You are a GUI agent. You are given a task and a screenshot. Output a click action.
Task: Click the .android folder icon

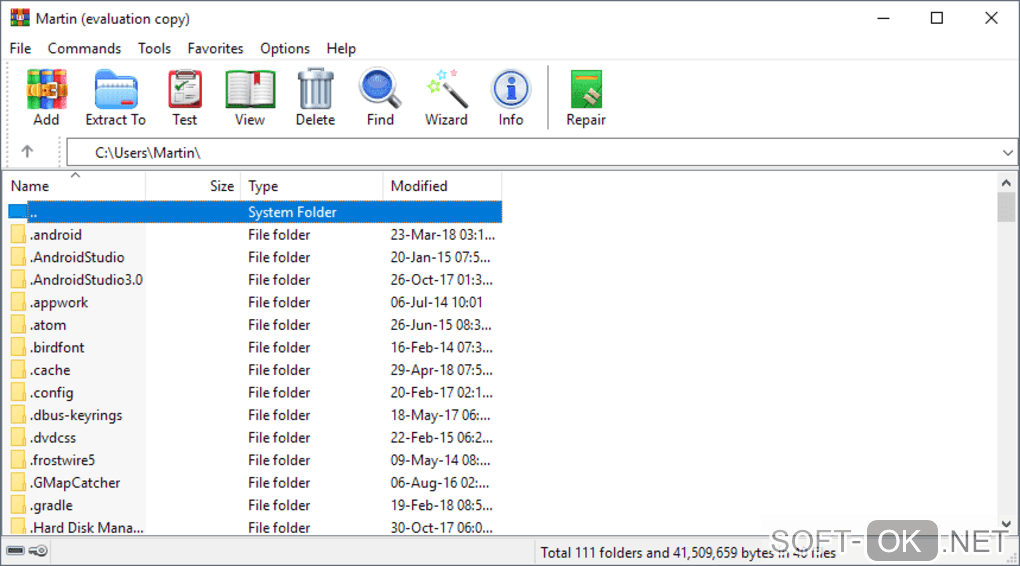pyautogui.click(x=18, y=234)
